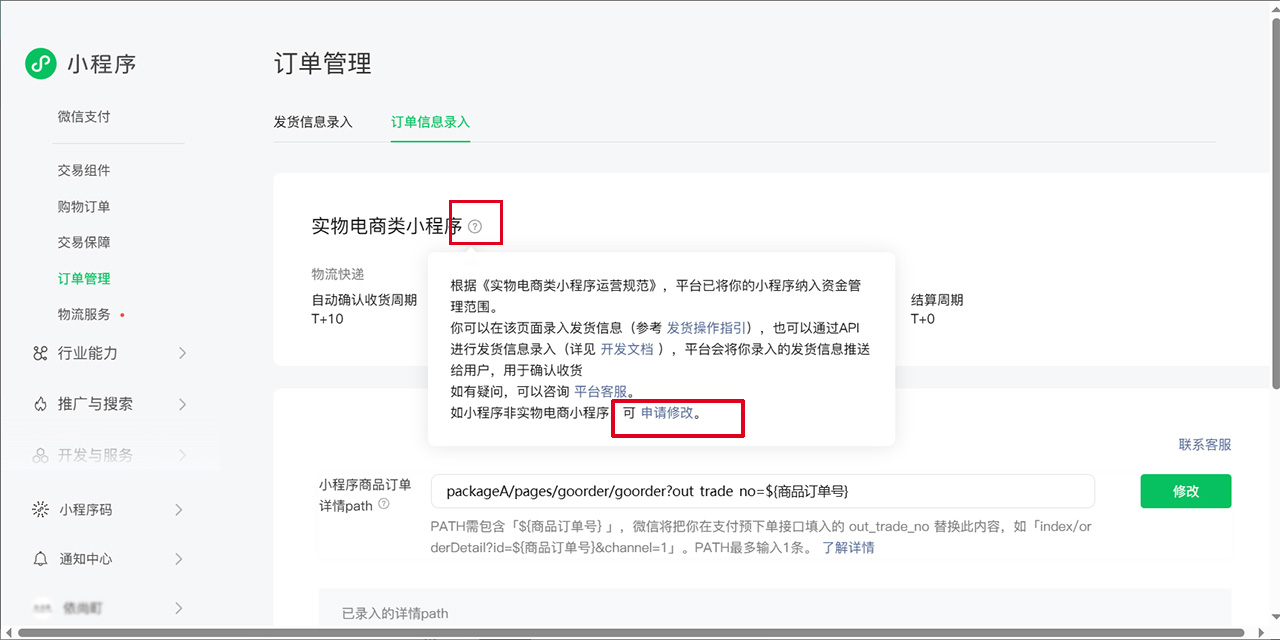The width and height of the screenshot is (1280, 640).
Task: Click the horizontal scrollbar at page bottom
Action: pos(630,632)
